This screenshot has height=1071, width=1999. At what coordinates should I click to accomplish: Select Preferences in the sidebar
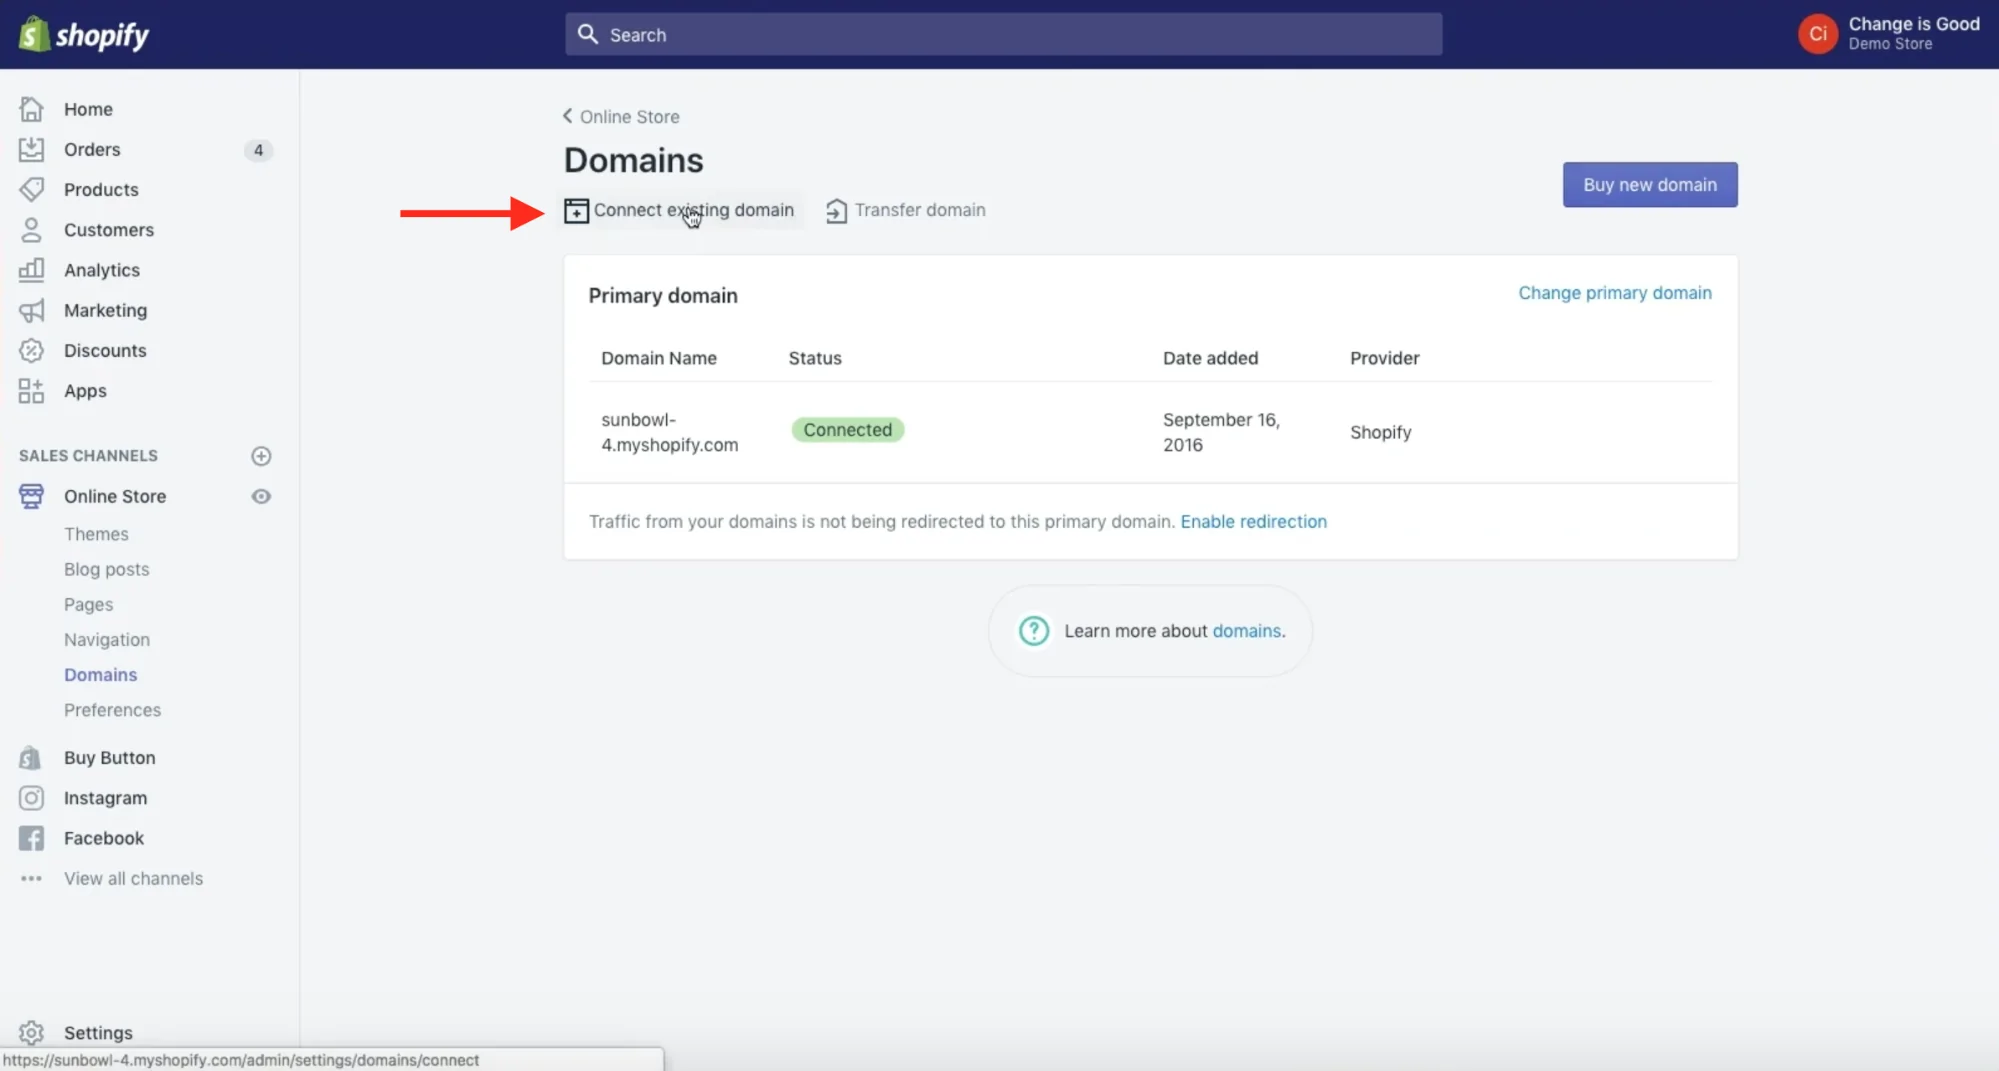coord(112,710)
